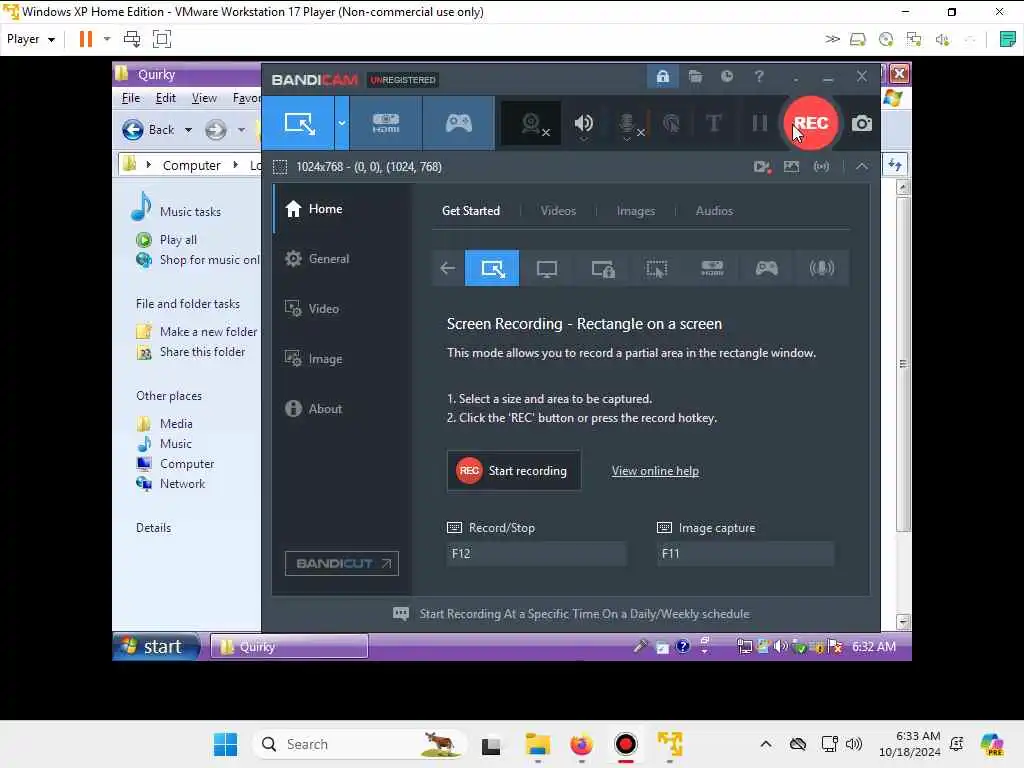This screenshot has height=768, width=1024.
Task: Select audio only recording mode icon
Action: pos(822,268)
